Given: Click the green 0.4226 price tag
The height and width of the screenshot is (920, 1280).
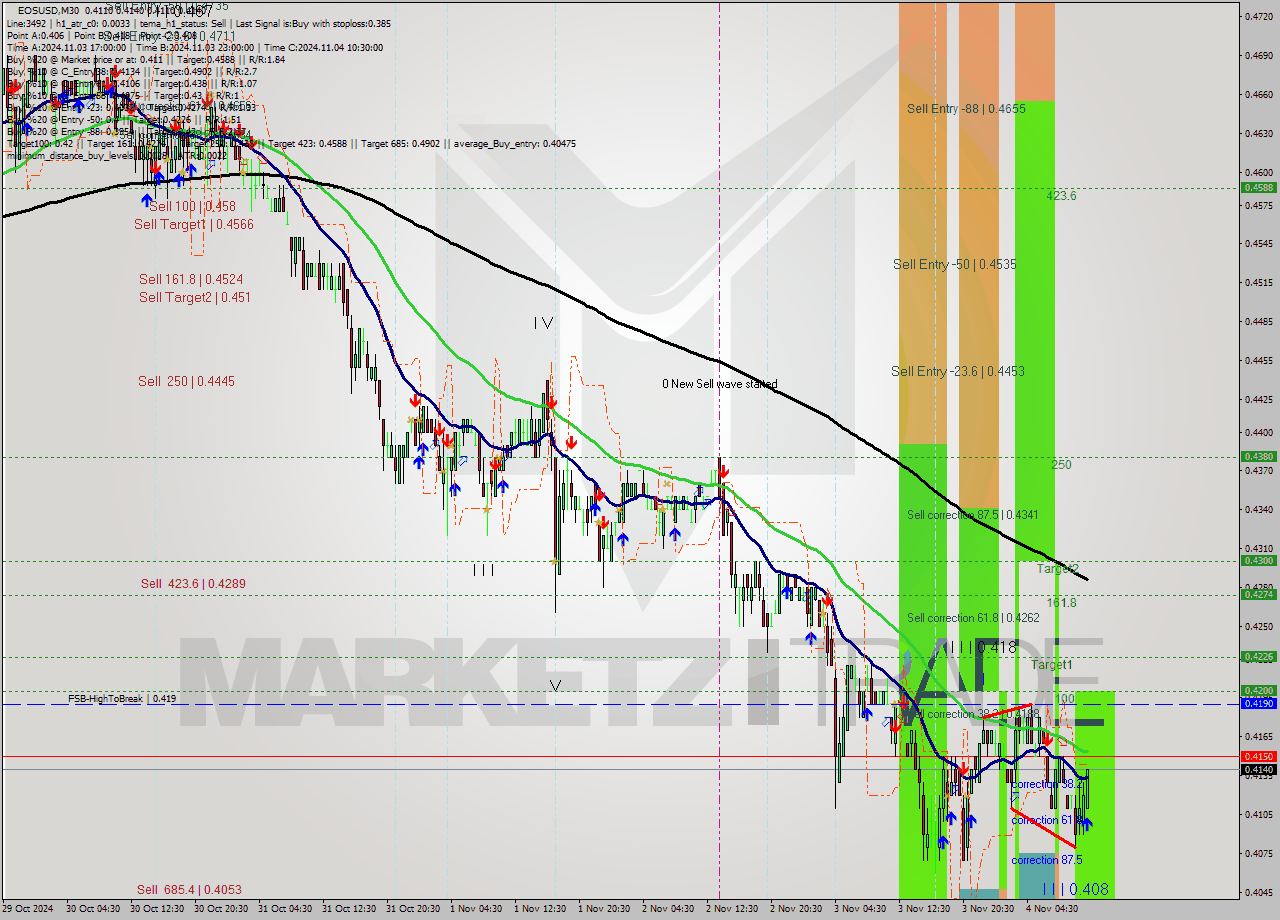Looking at the screenshot, I should (1258, 656).
